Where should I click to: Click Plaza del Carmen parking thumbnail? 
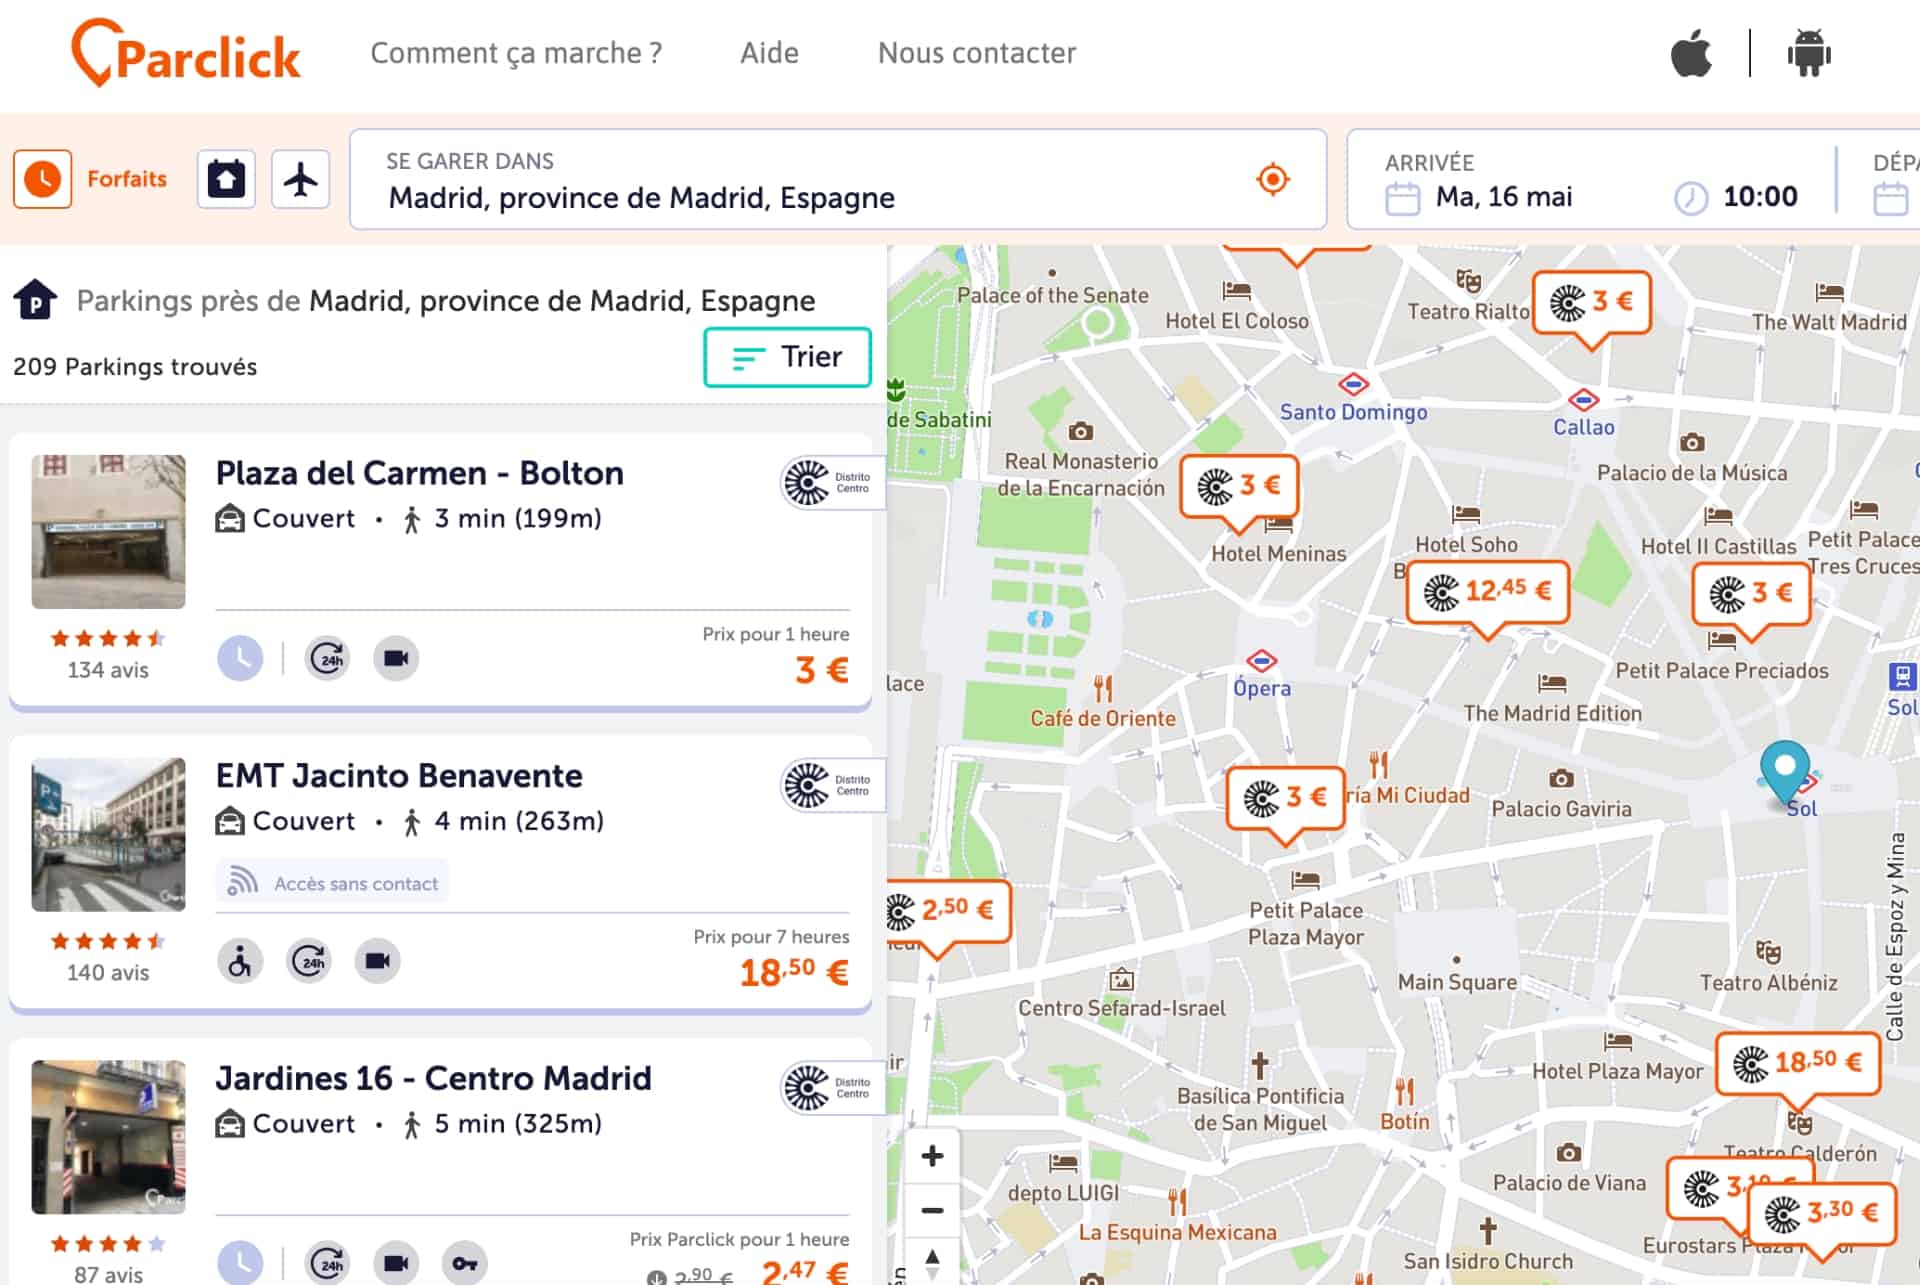(x=108, y=532)
